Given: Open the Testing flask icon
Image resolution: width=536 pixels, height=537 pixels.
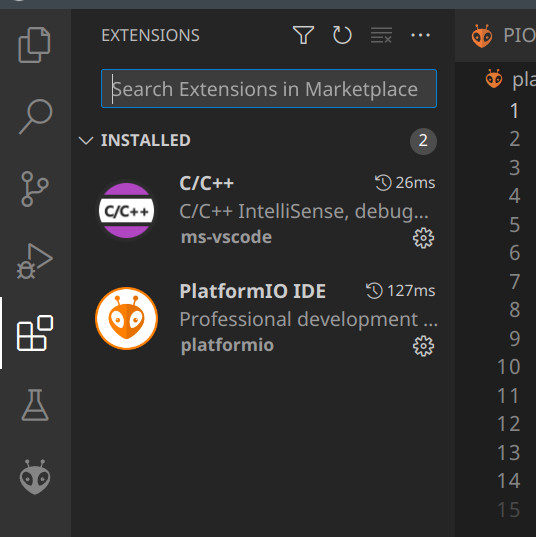Looking at the screenshot, I should pos(35,405).
